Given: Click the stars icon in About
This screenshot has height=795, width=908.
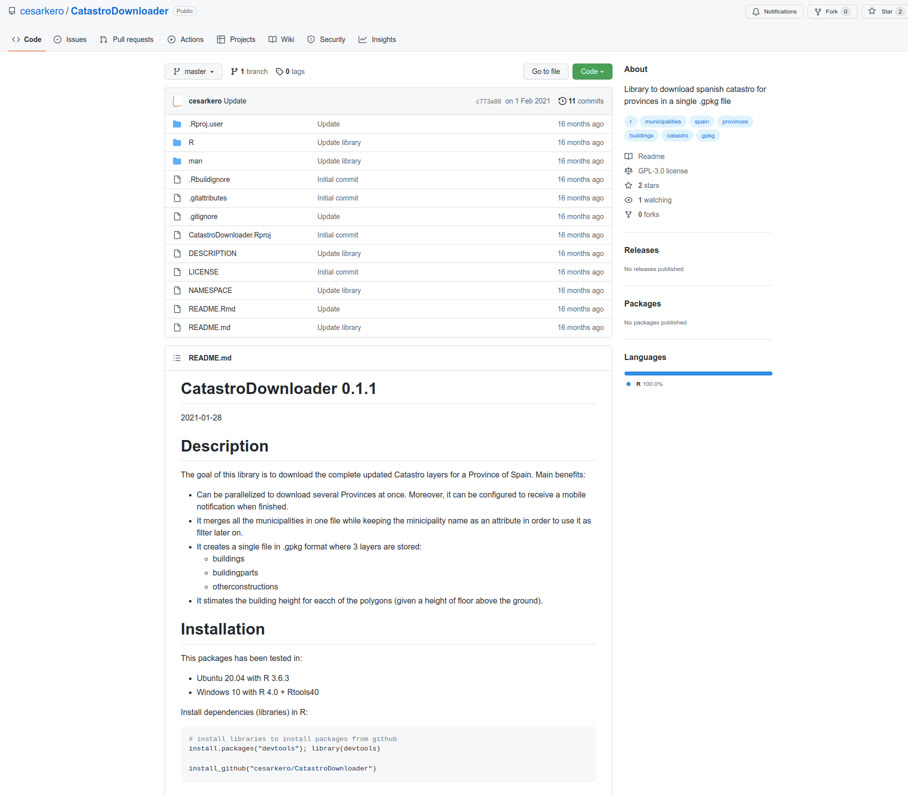Looking at the screenshot, I should coord(628,185).
